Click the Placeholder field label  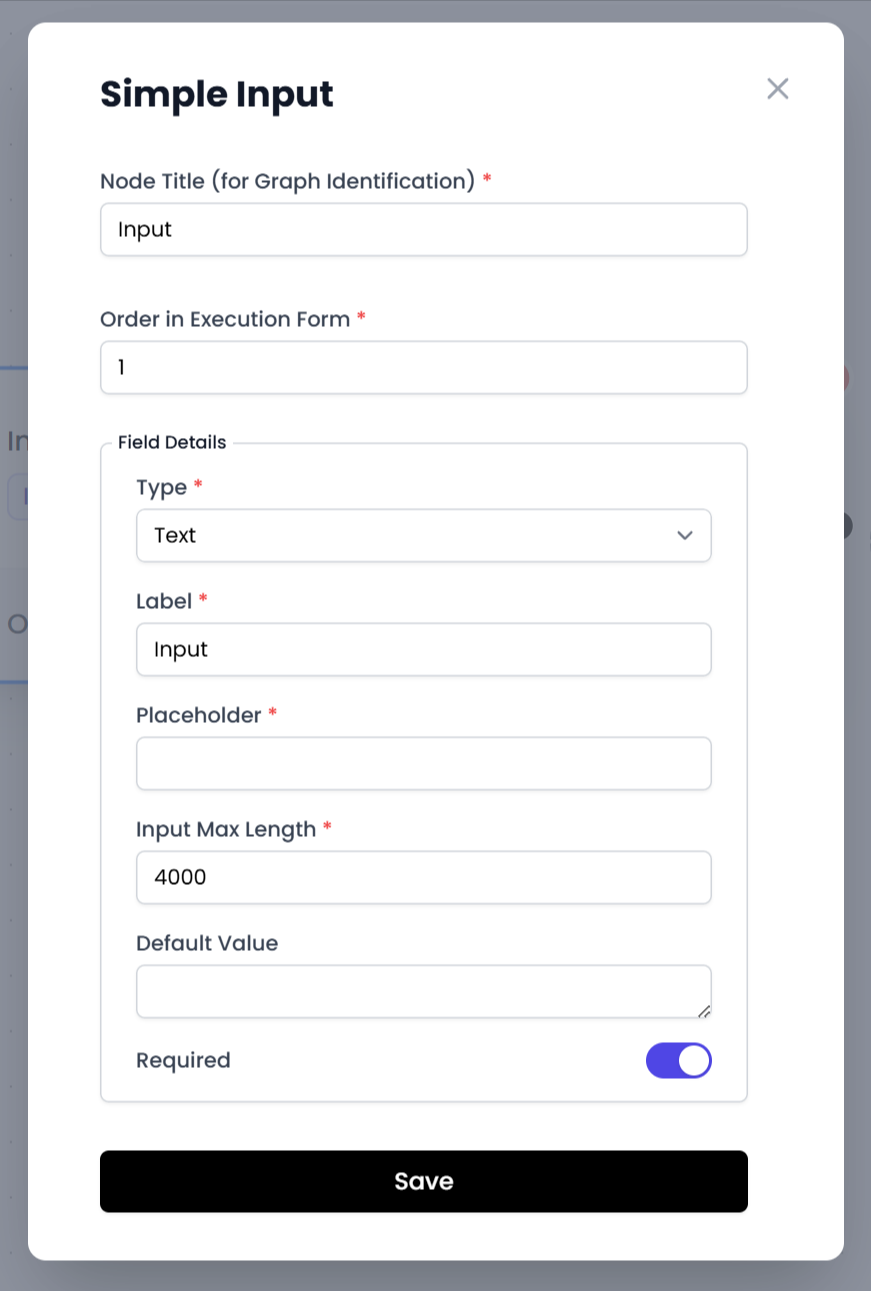tap(198, 716)
